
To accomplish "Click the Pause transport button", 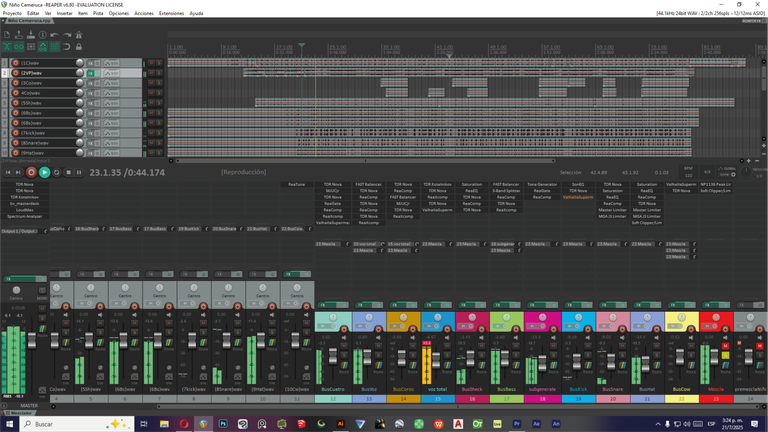I will point(79,172).
